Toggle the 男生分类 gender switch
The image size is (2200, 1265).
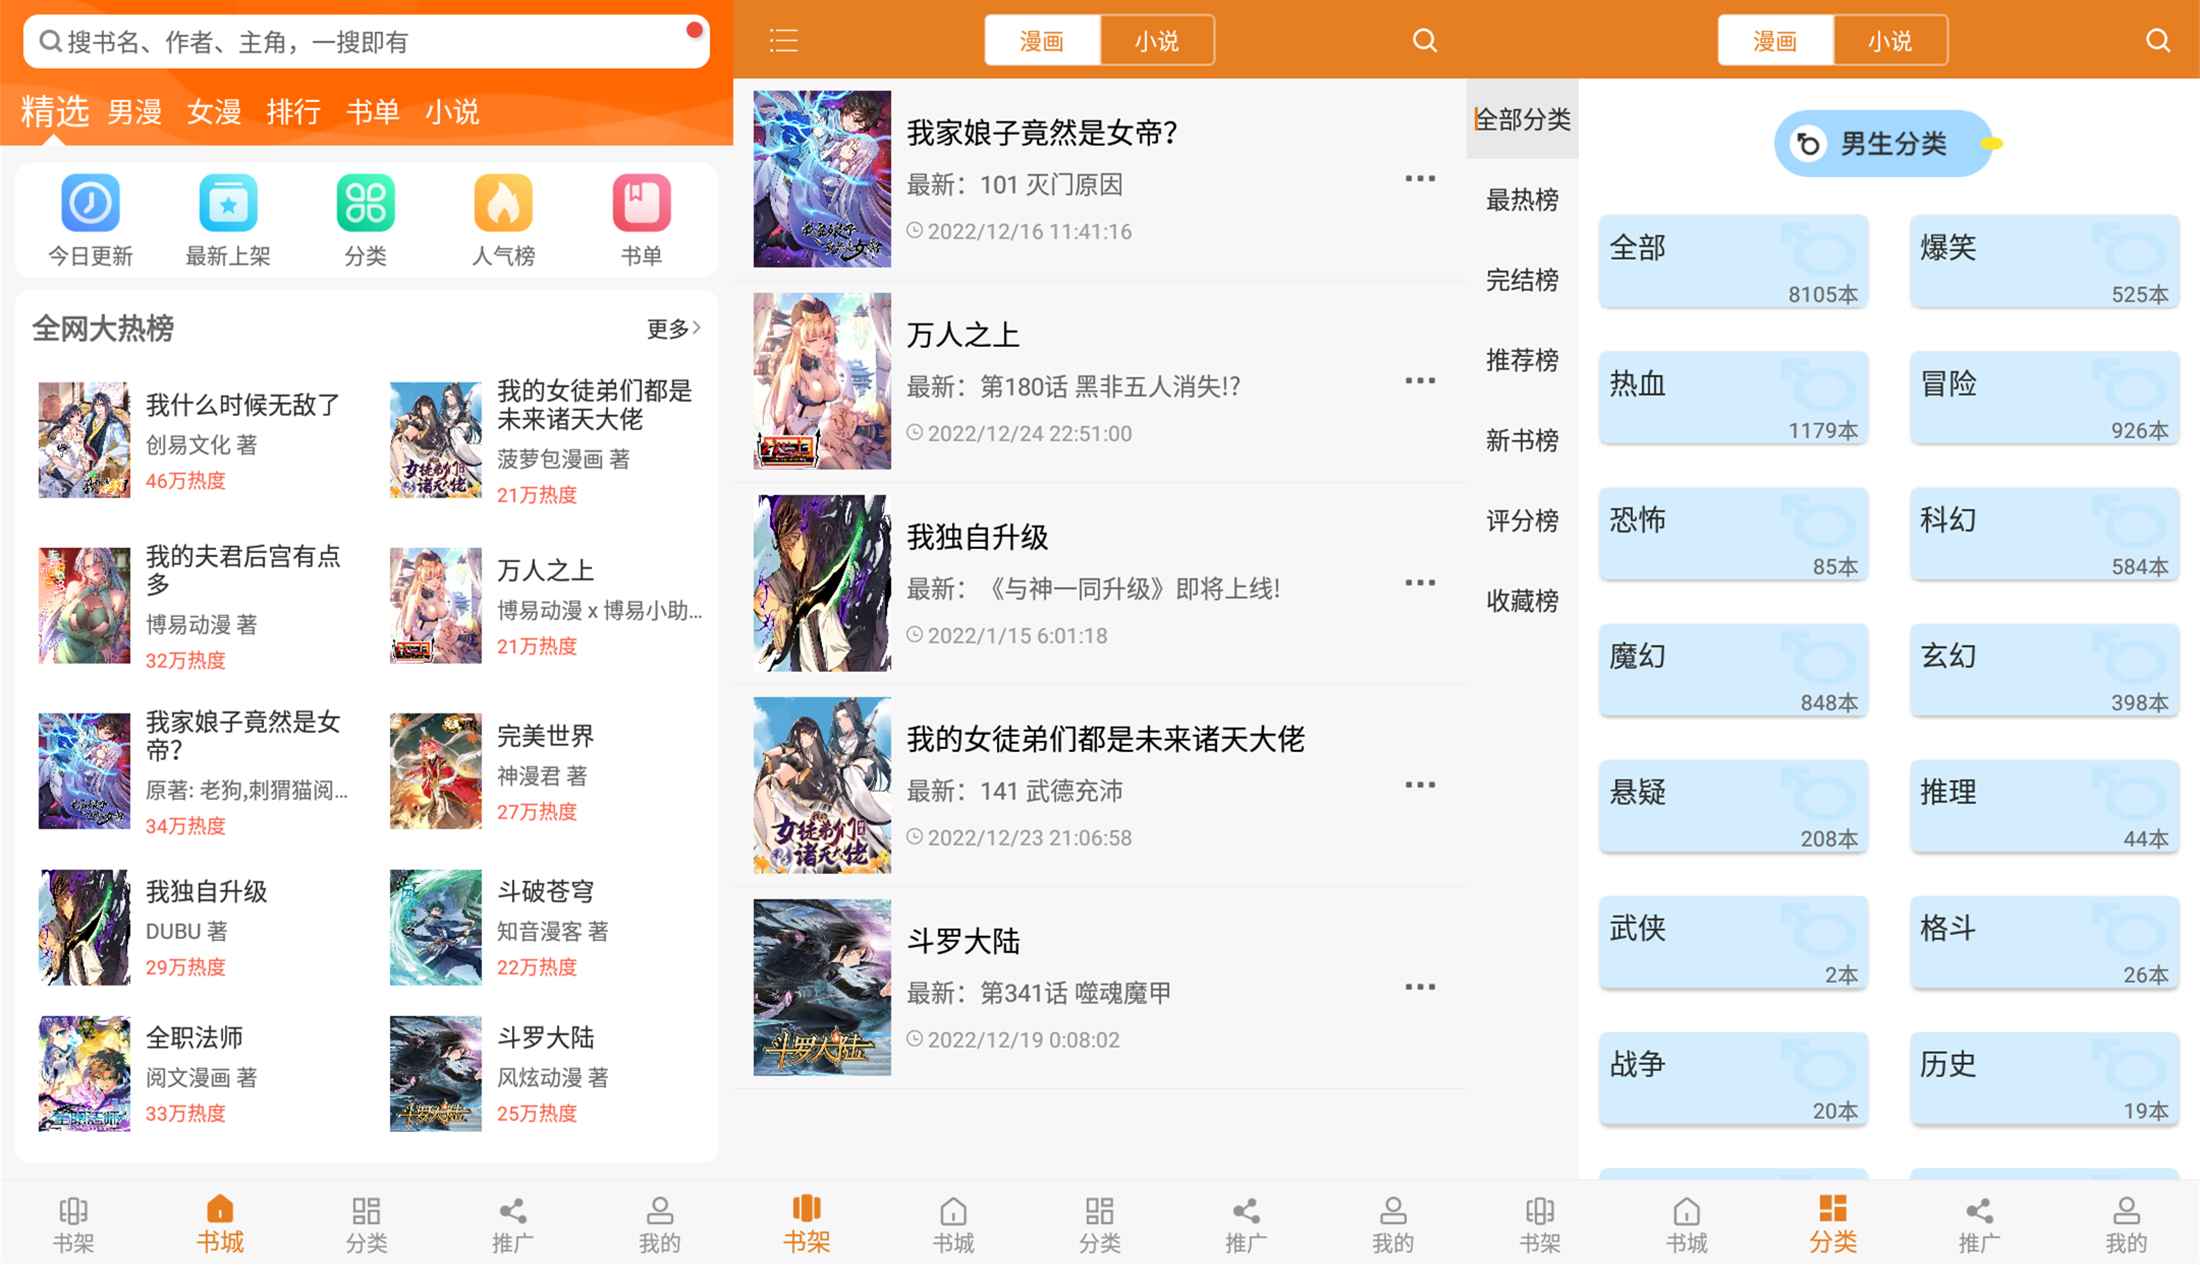tap(1884, 144)
